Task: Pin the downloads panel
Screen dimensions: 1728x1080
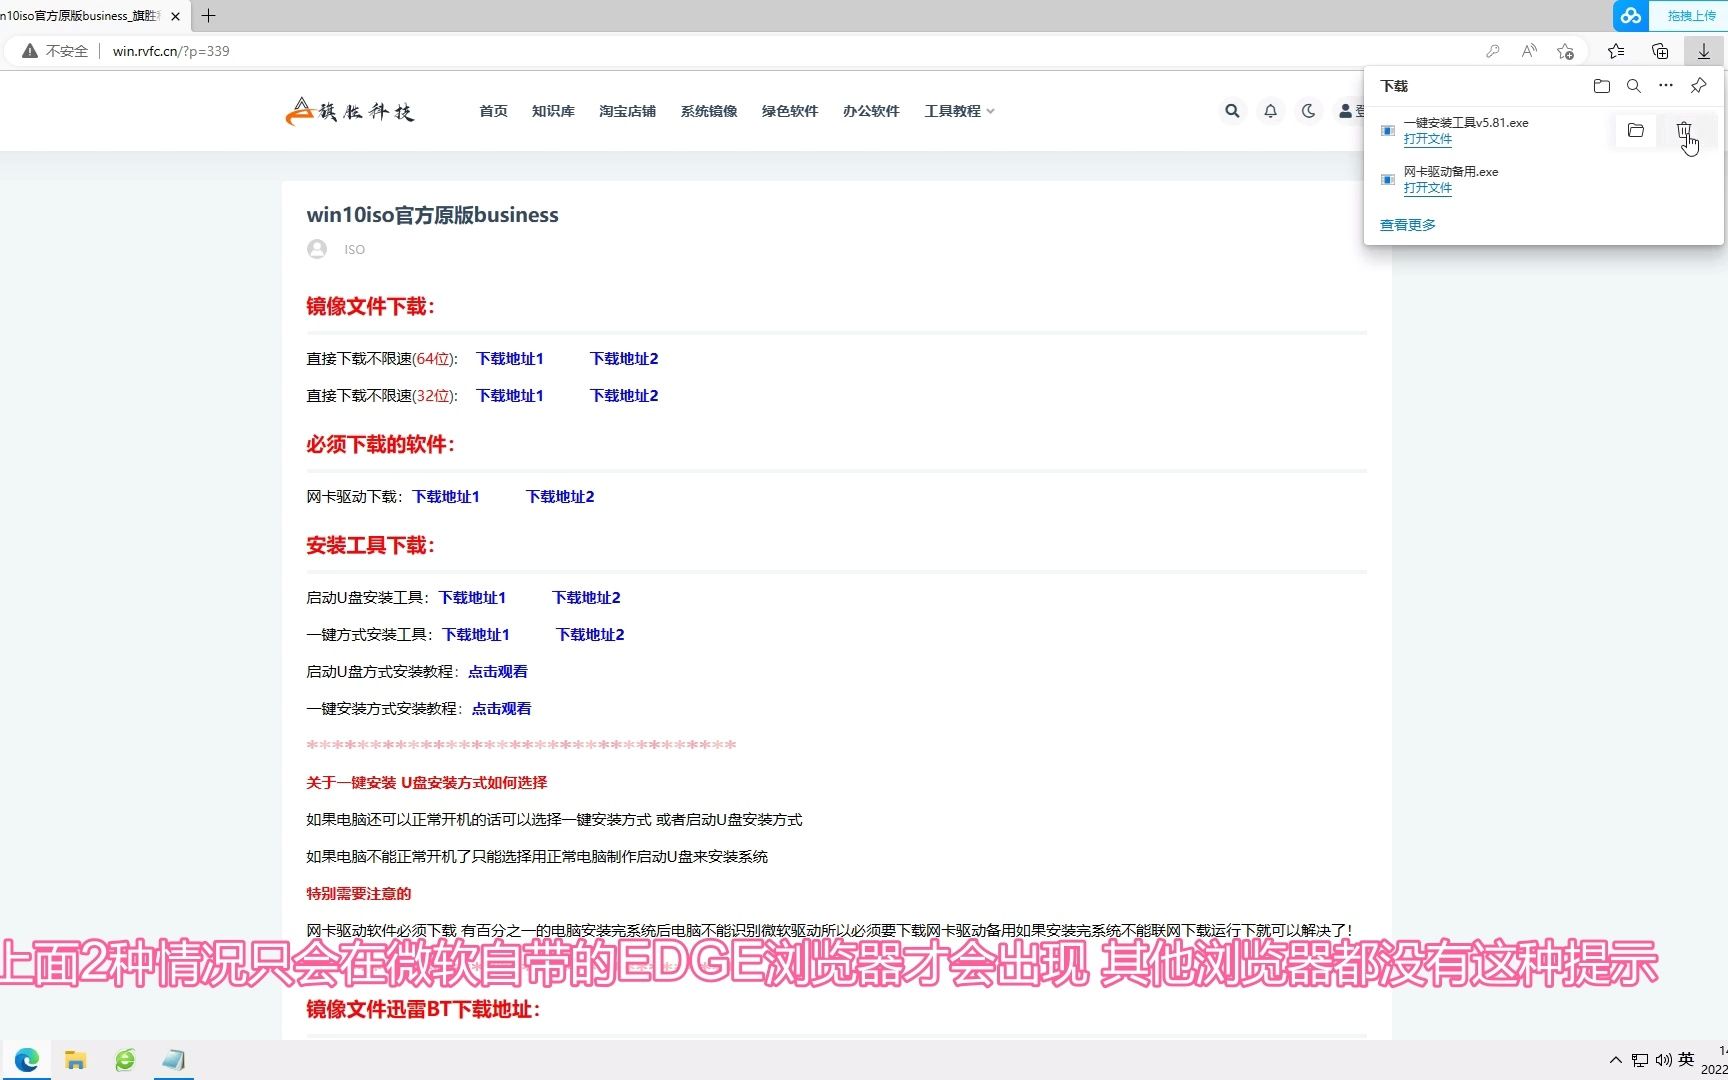Action: [x=1698, y=86]
